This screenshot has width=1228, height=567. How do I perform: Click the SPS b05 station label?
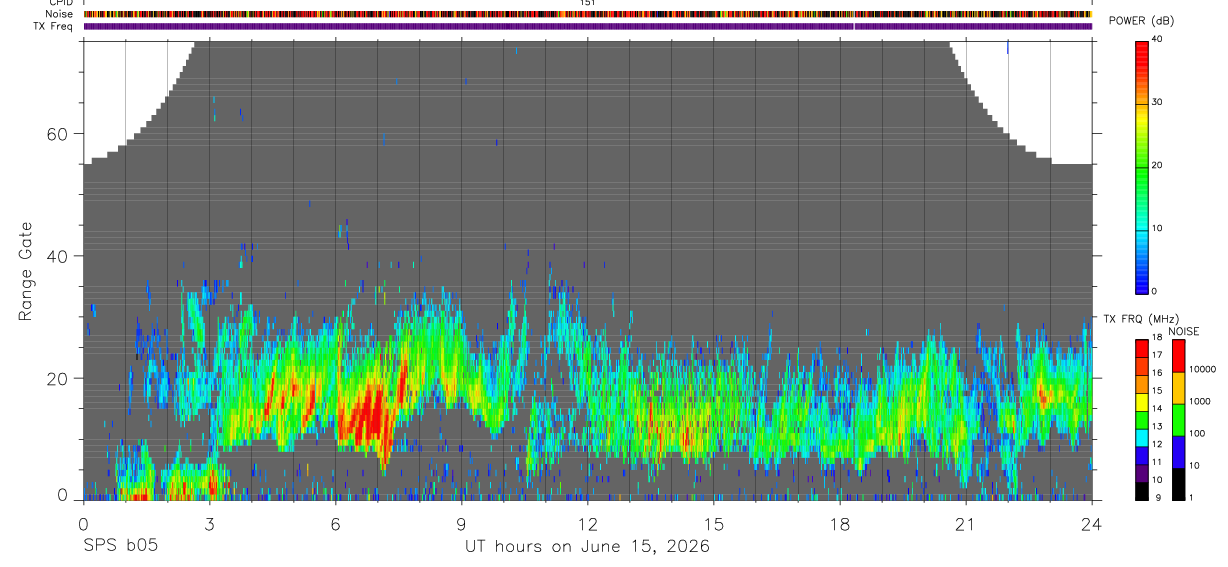[120, 546]
